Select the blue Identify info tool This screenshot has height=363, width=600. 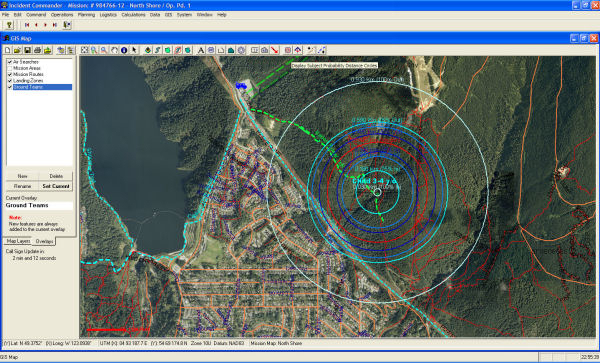(124, 50)
